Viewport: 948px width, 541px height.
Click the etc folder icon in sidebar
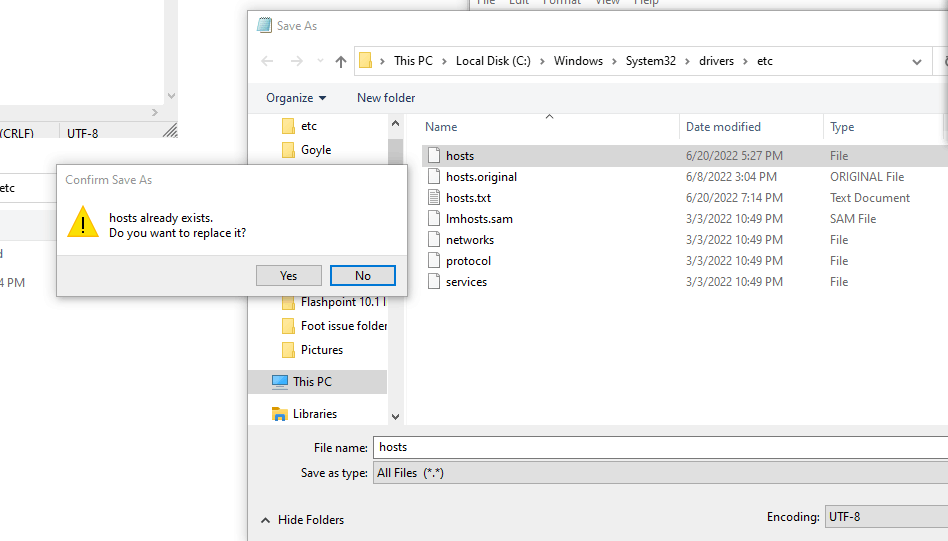(288, 126)
